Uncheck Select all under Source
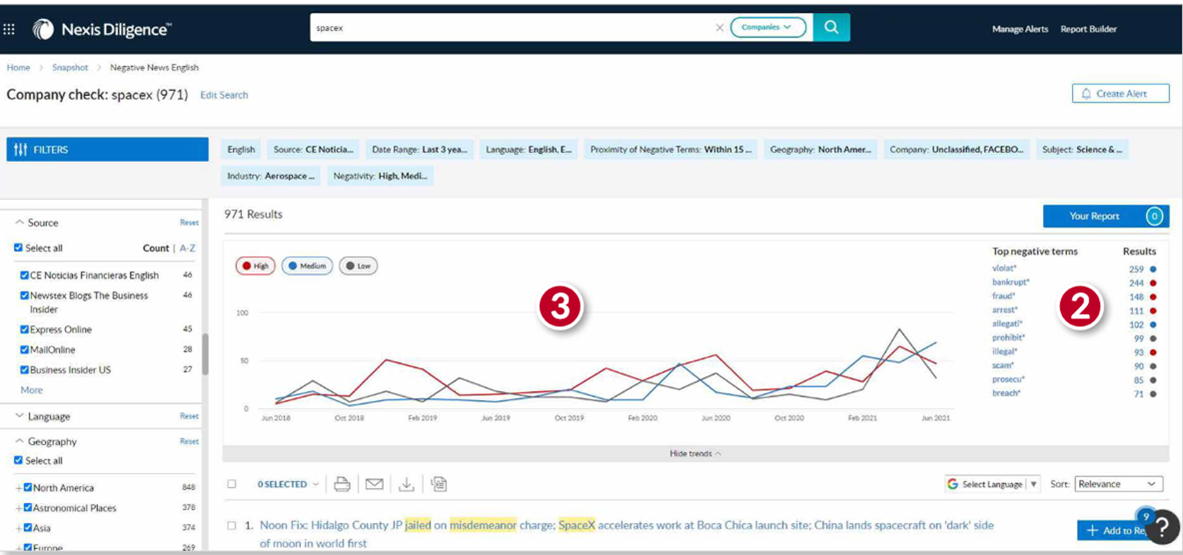The image size is (1183, 555). 18,248
